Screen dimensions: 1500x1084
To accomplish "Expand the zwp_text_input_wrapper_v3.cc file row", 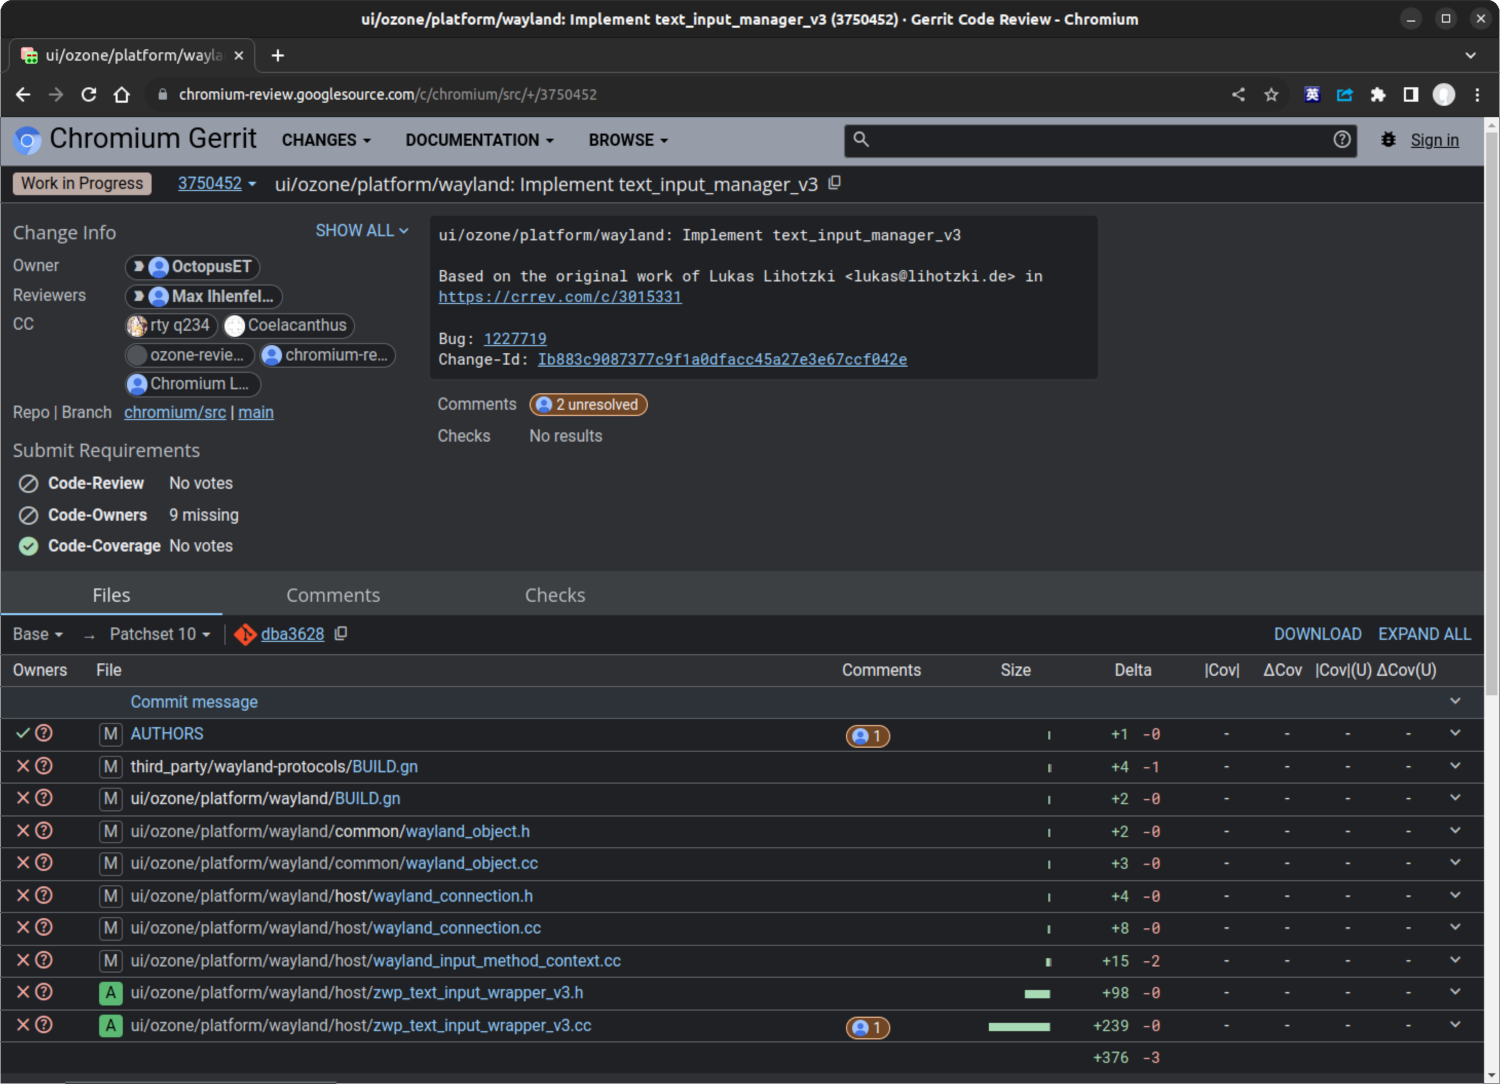I will 1455,1025.
